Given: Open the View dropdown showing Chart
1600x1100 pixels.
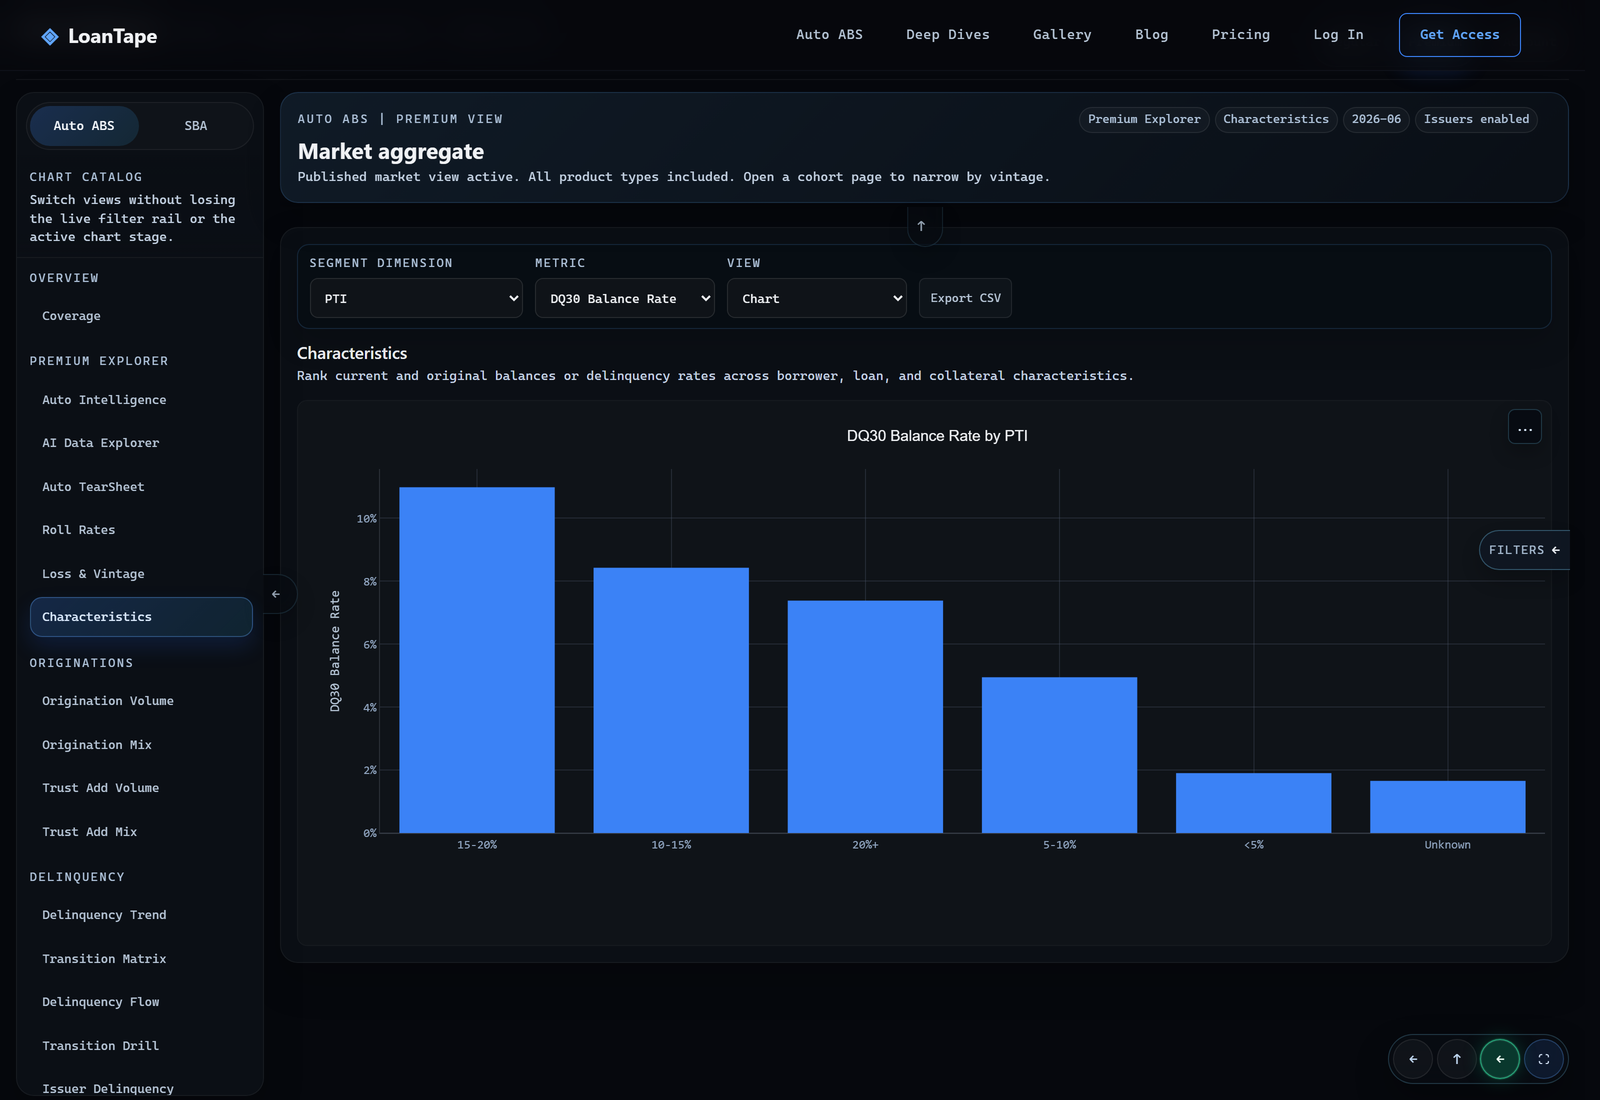Looking at the screenshot, I should [817, 298].
